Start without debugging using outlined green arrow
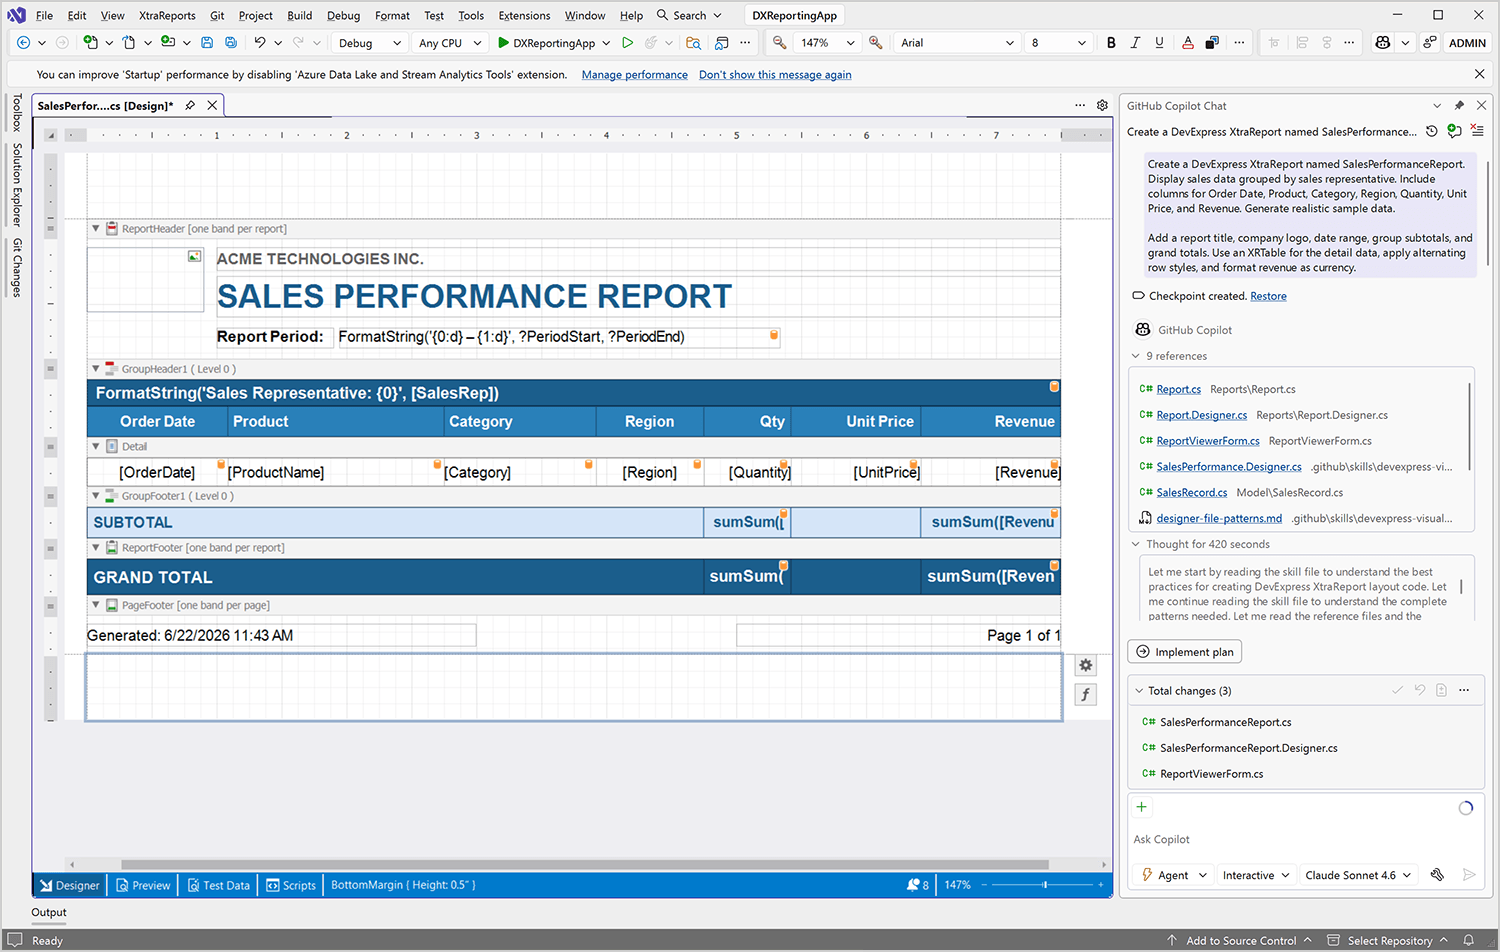 tap(627, 43)
